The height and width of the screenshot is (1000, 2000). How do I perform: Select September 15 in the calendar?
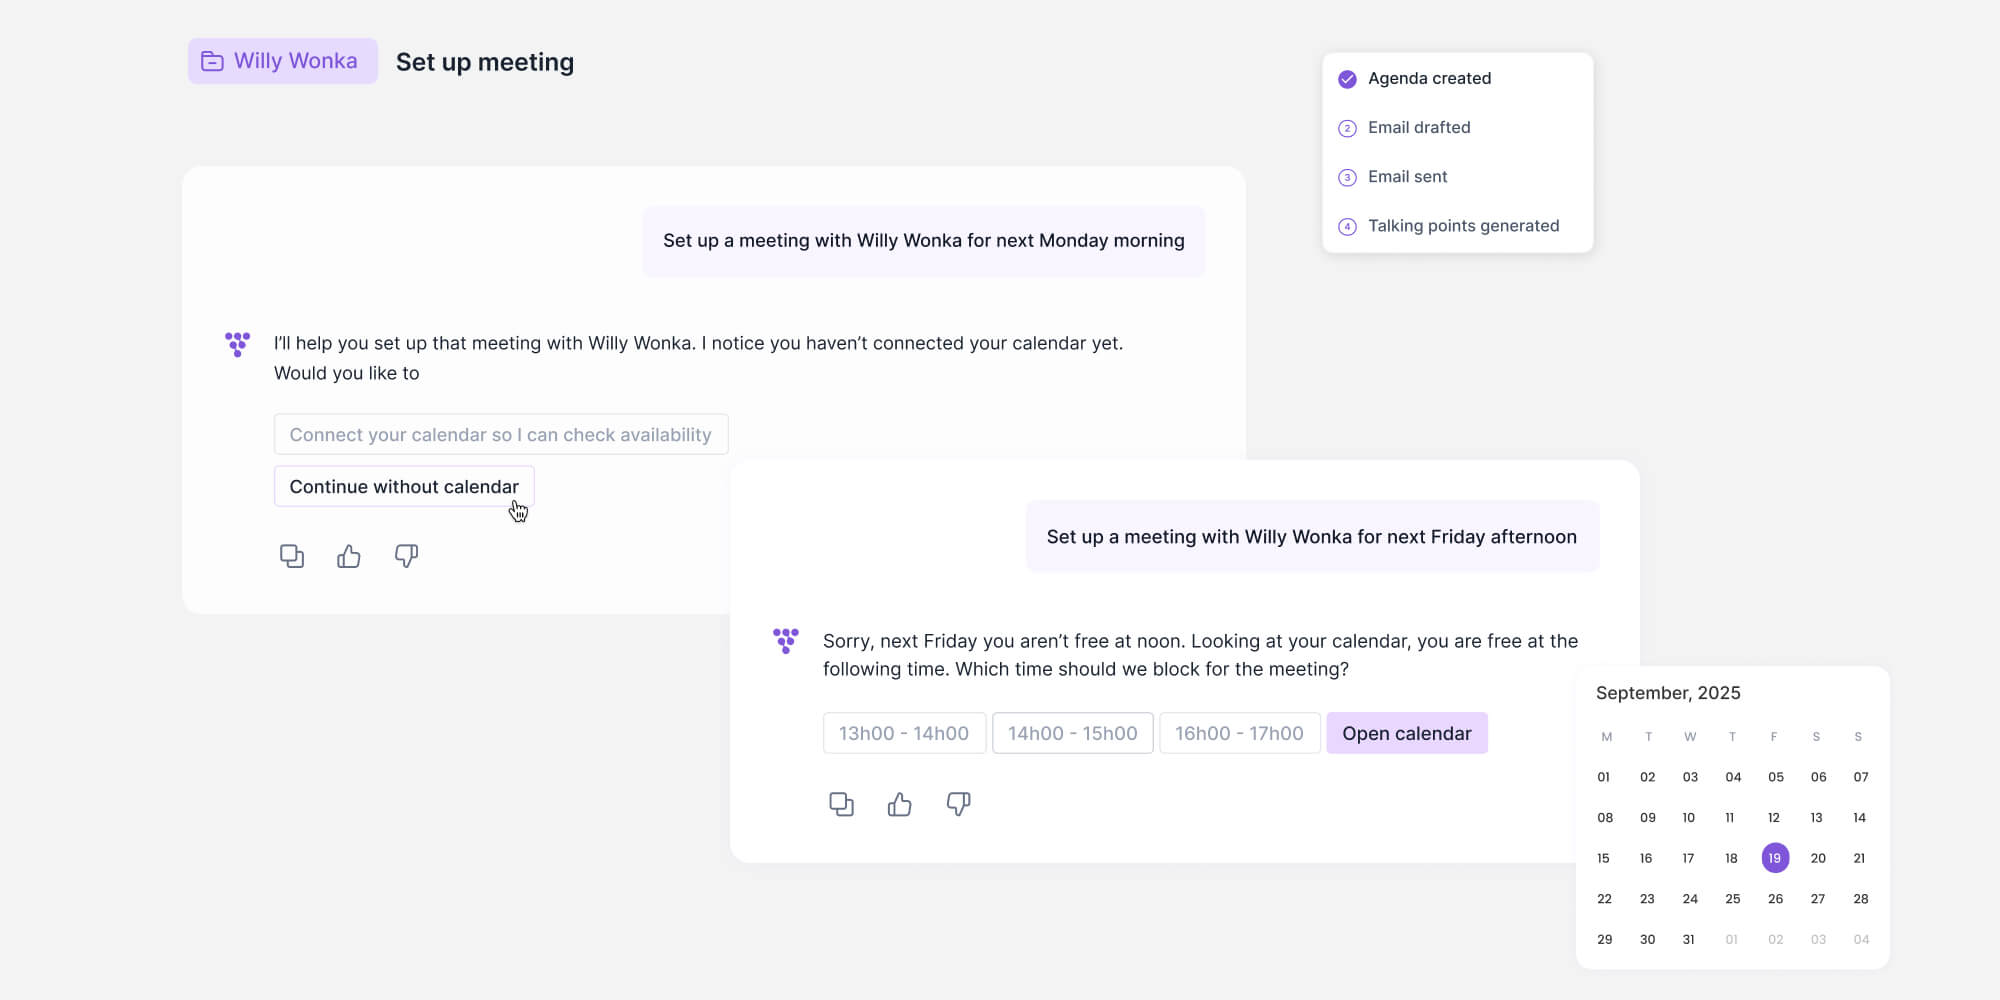coord(1604,858)
